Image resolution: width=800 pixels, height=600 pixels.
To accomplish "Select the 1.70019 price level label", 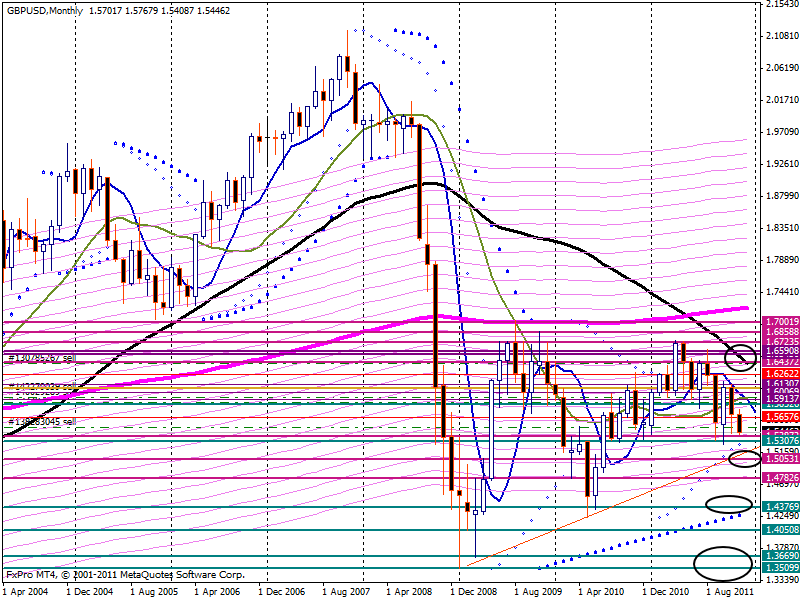I will [781, 322].
